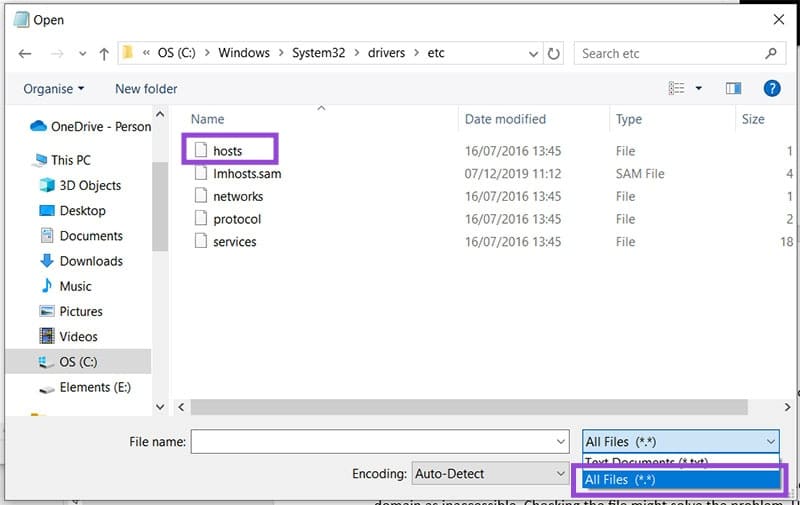800x505 pixels.
Task: Open the recent locations chevron
Action: click(82, 54)
